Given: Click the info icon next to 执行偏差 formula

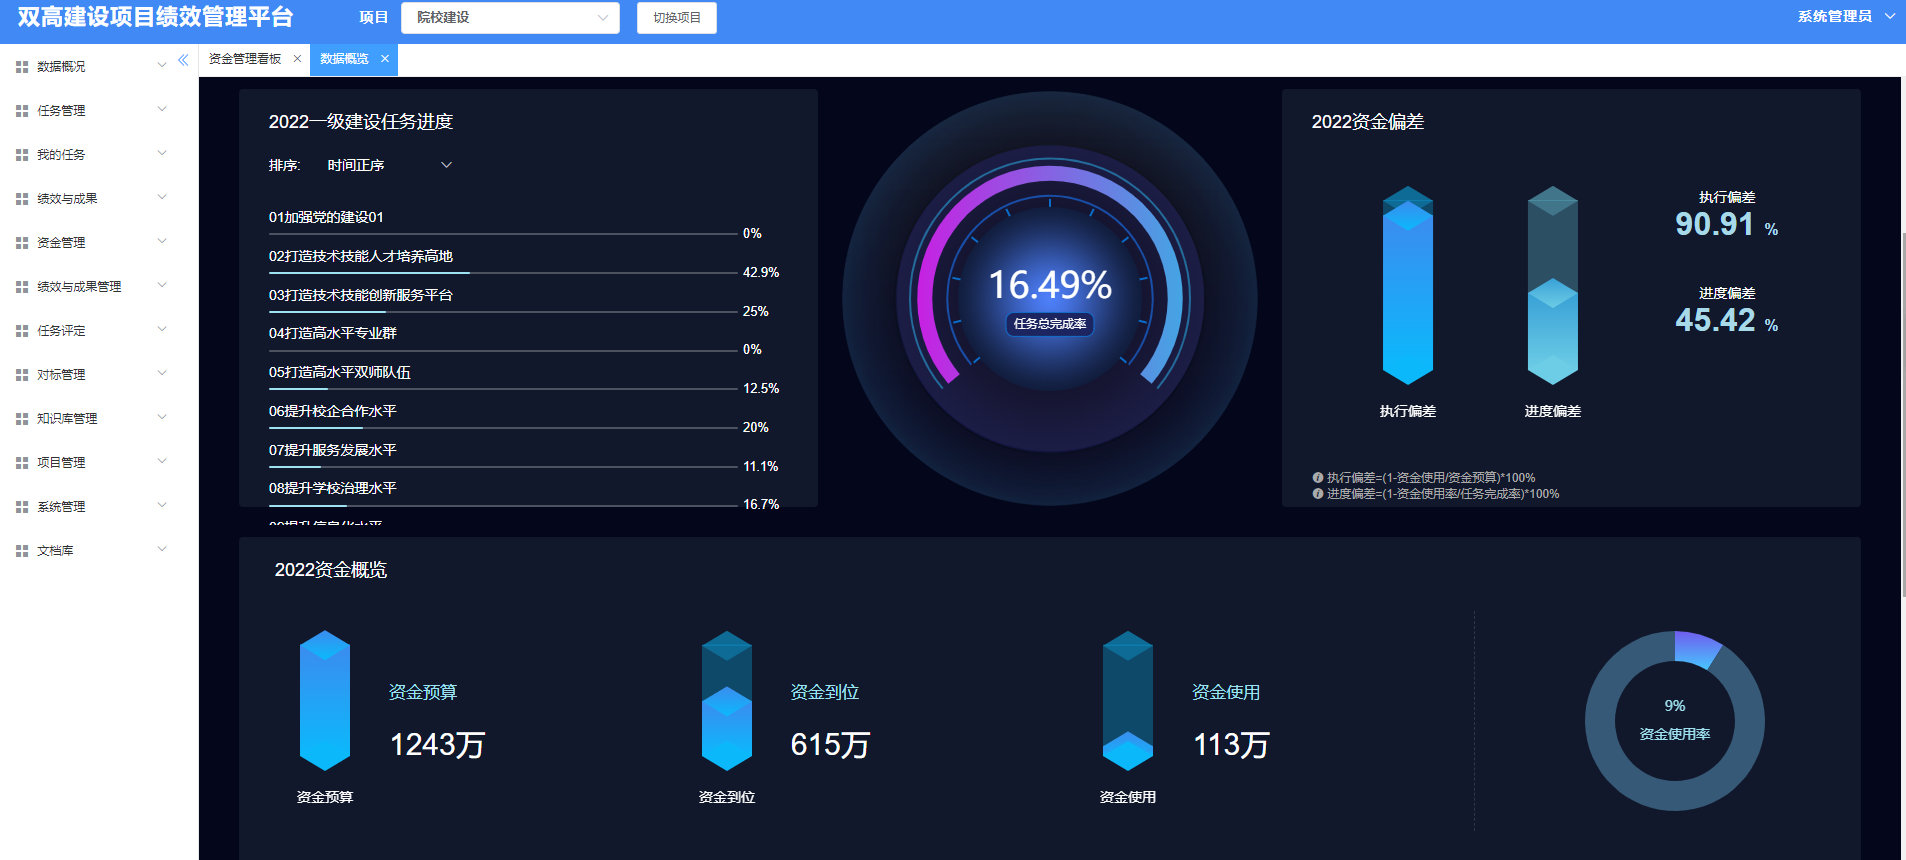Looking at the screenshot, I should (x=1318, y=478).
